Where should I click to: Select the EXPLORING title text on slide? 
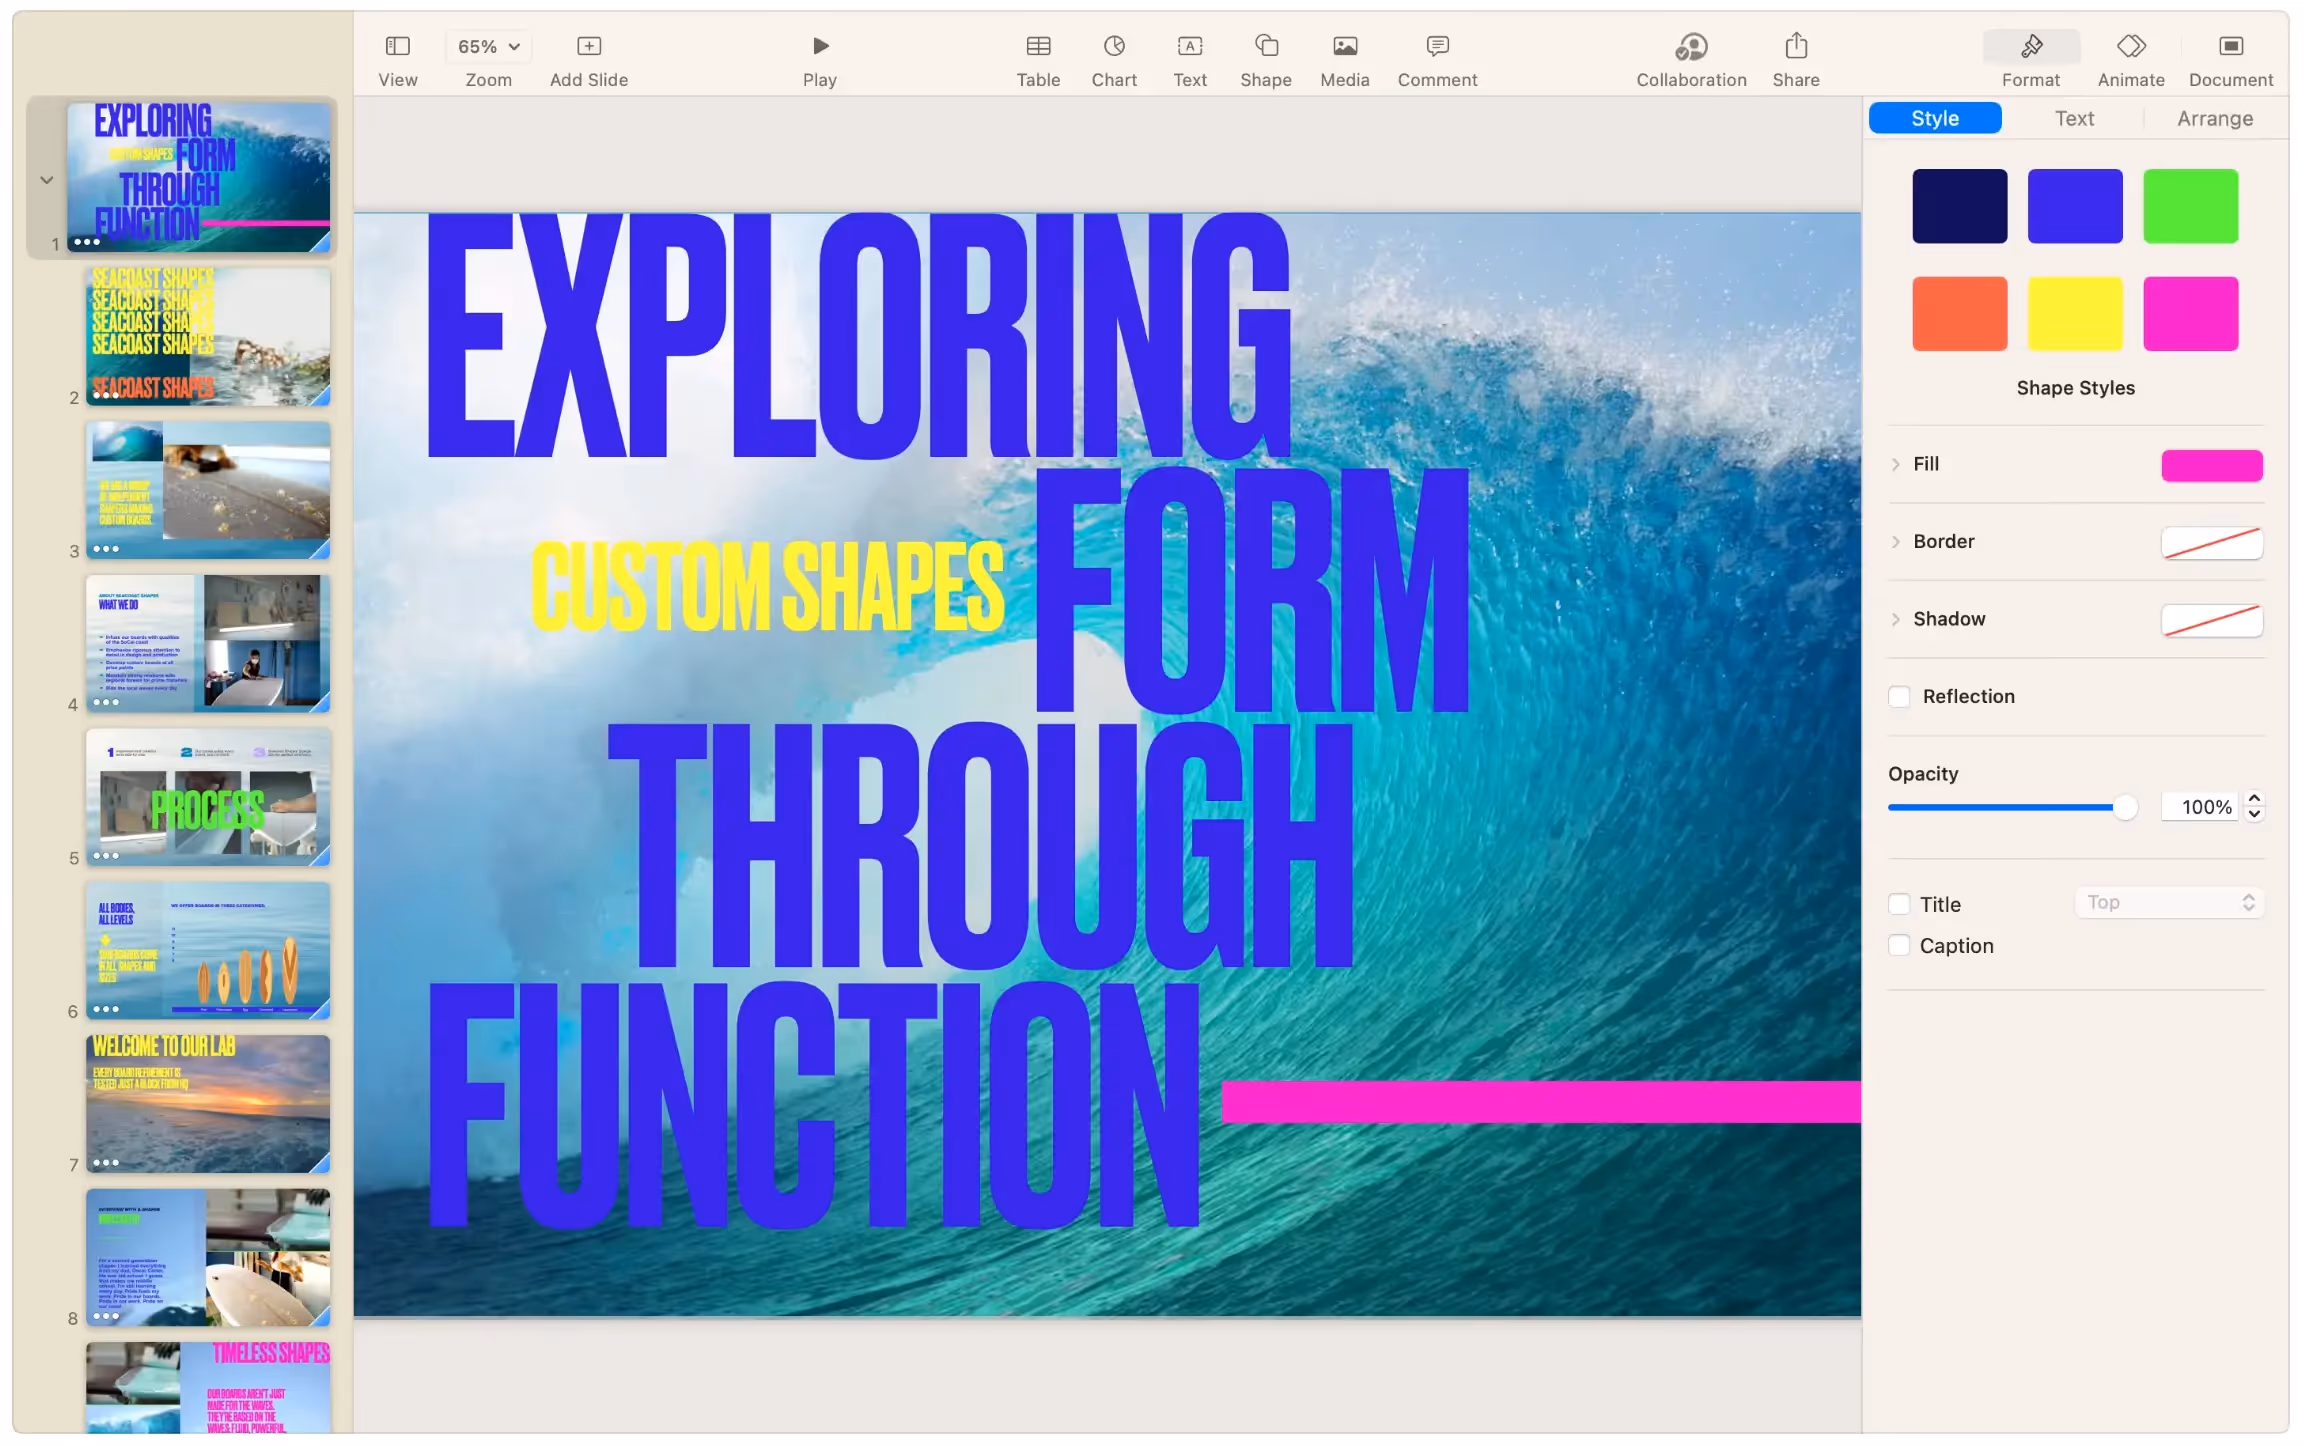(x=858, y=336)
